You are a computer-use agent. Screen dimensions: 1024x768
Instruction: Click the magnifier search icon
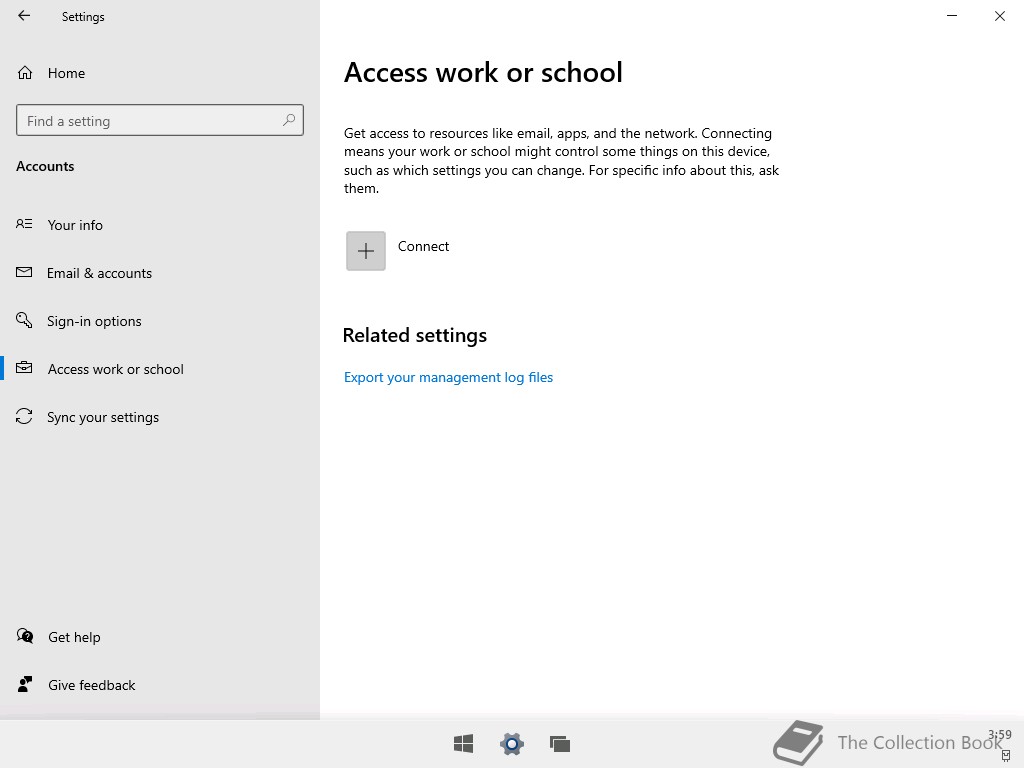pyautogui.click(x=289, y=120)
